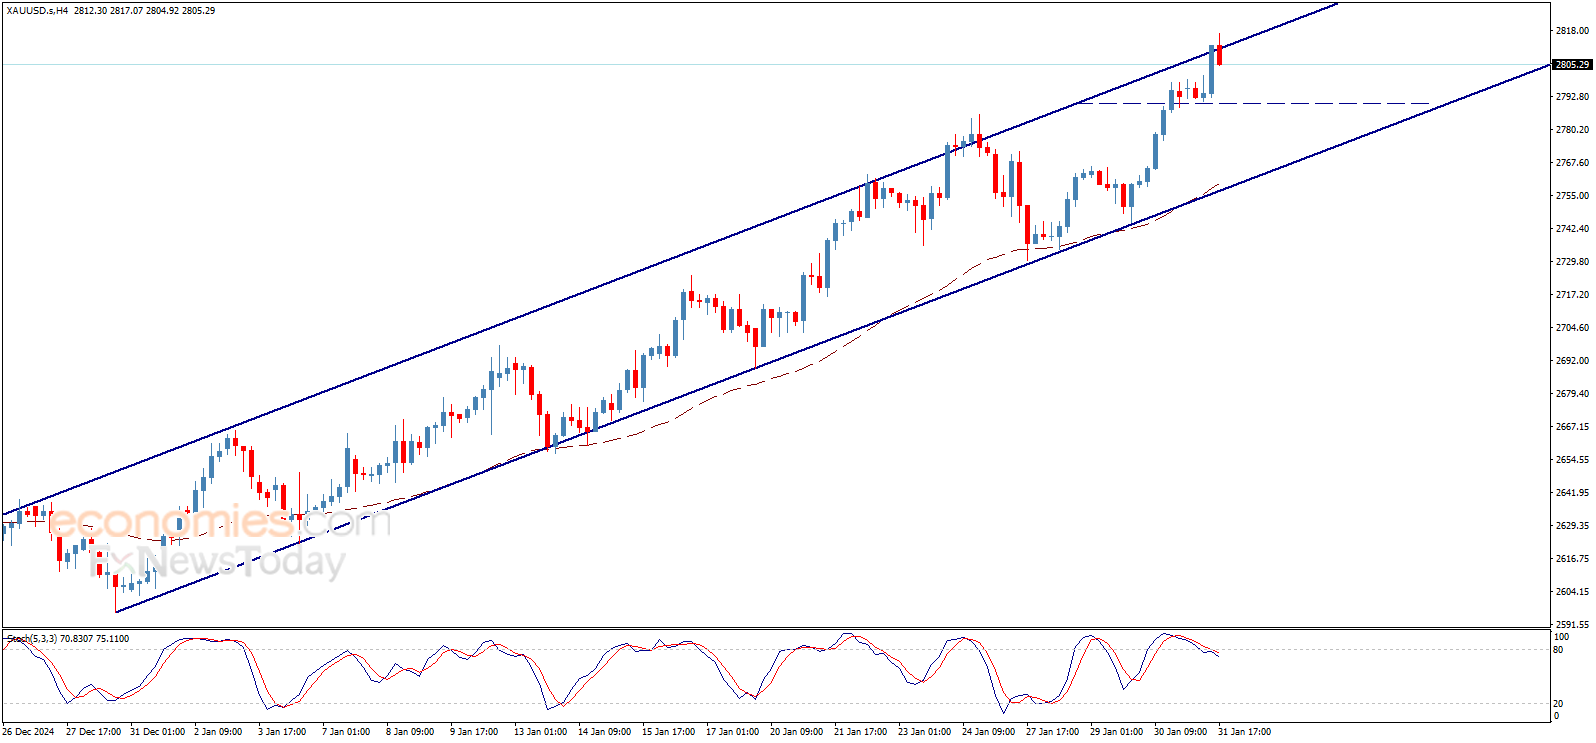The image size is (1596, 743).
Task: Click the 2 Jan 09:00 time label
Action: click(218, 732)
